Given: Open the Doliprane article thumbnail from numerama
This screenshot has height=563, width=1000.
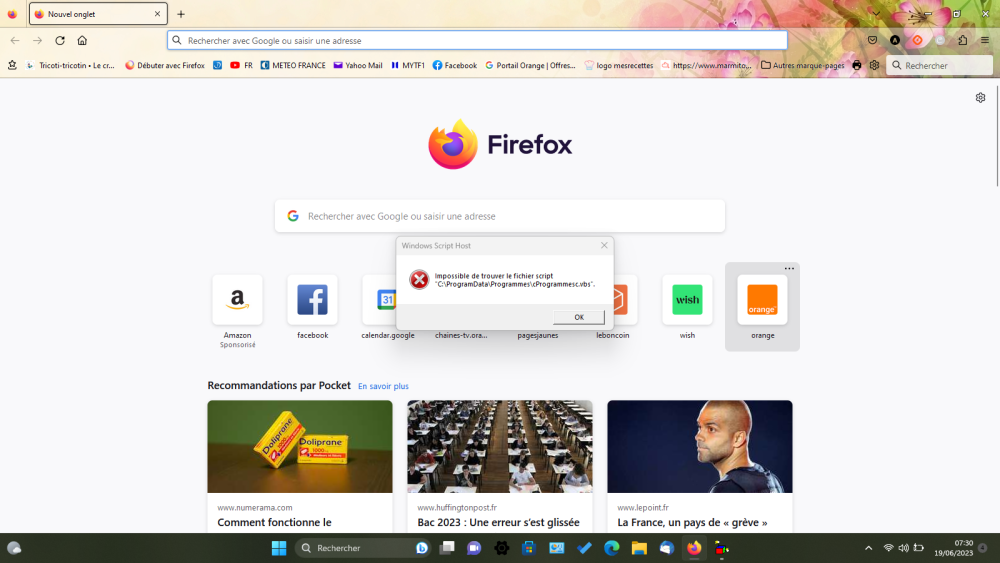Looking at the screenshot, I should coord(300,446).
